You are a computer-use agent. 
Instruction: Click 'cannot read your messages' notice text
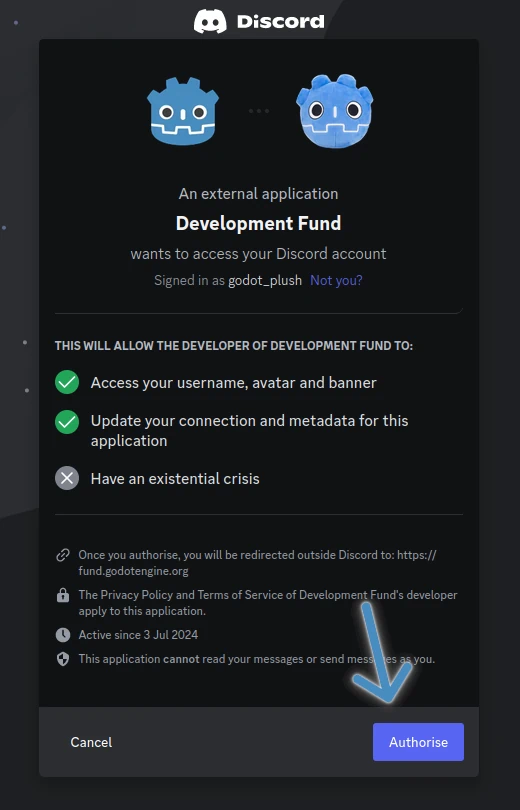point(257,659)
